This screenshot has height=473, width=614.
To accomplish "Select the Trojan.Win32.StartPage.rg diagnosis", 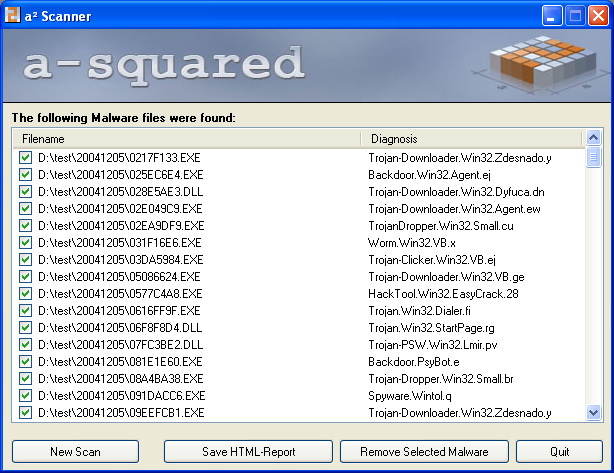I will click(x=431, y=328).
